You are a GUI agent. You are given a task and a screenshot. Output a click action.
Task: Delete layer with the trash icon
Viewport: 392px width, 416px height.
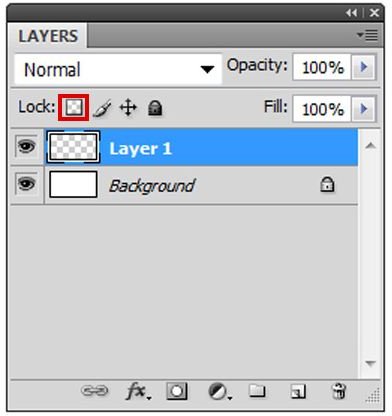[339, 391]
